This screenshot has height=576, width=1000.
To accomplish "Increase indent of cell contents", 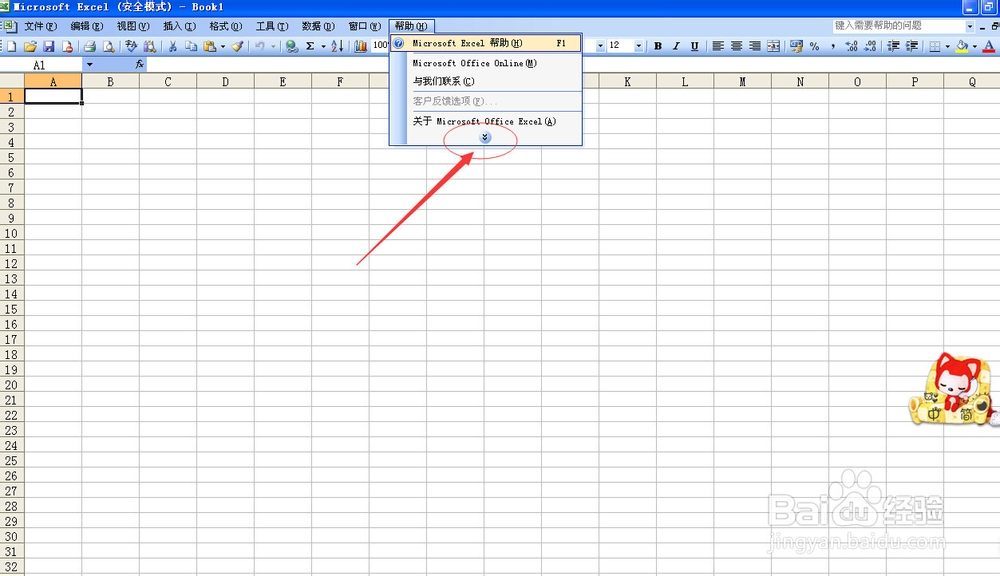I will [x=912, y=46].
